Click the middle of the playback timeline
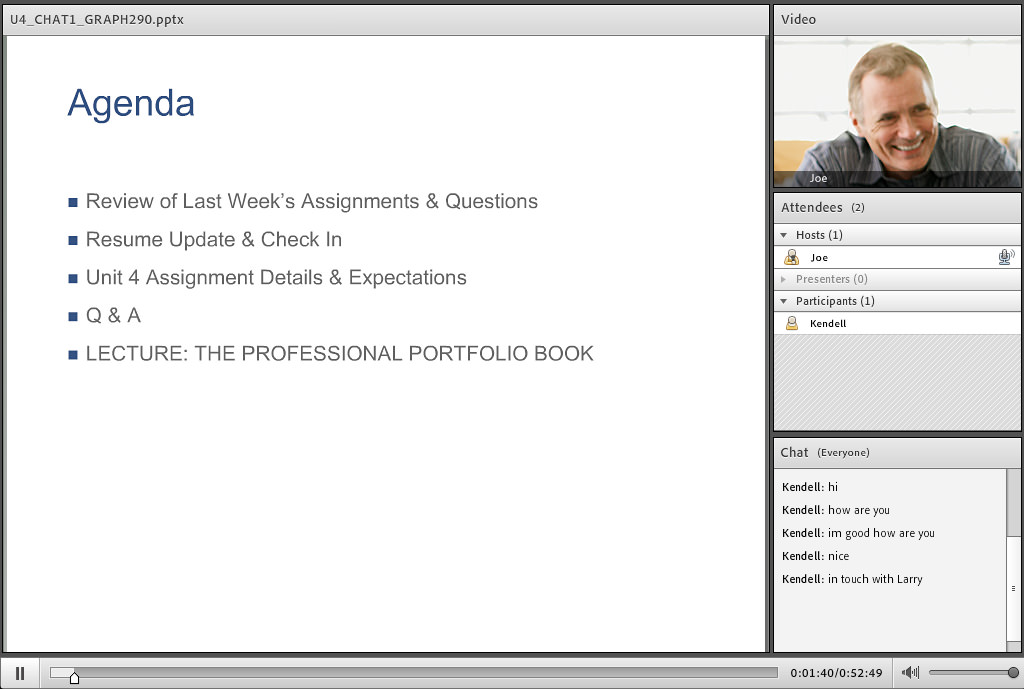The height and width of the screenshot is (689, 1024). pos(414,673)
